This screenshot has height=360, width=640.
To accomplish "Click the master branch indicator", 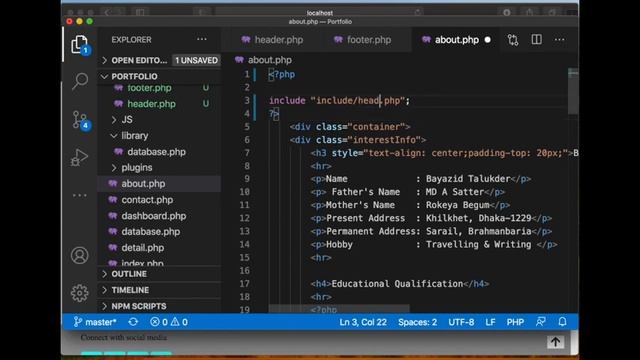I will 95,322.
